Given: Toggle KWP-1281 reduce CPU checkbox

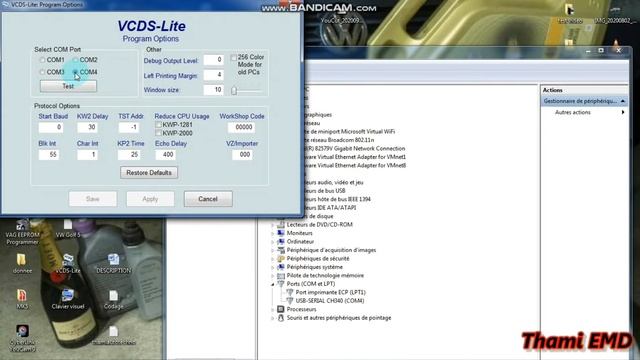Looking at the screenshot, I should click(x=158, y=125).
